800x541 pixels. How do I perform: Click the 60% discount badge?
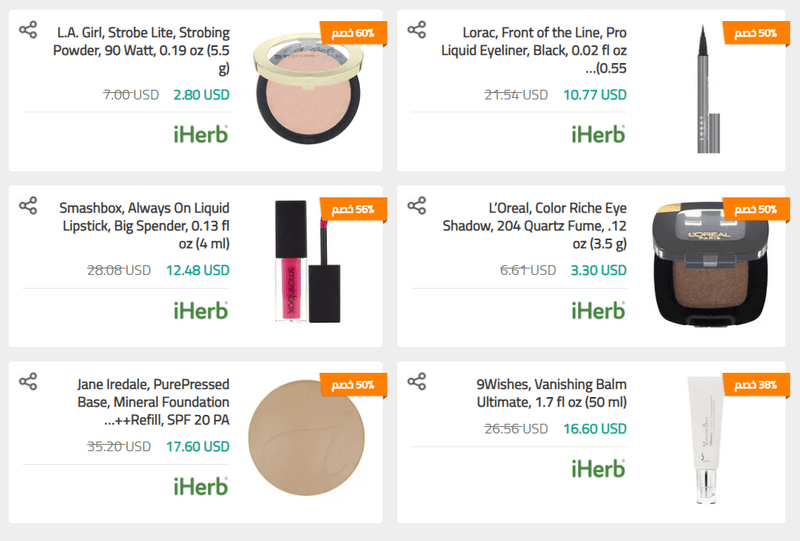coord(351,34)
